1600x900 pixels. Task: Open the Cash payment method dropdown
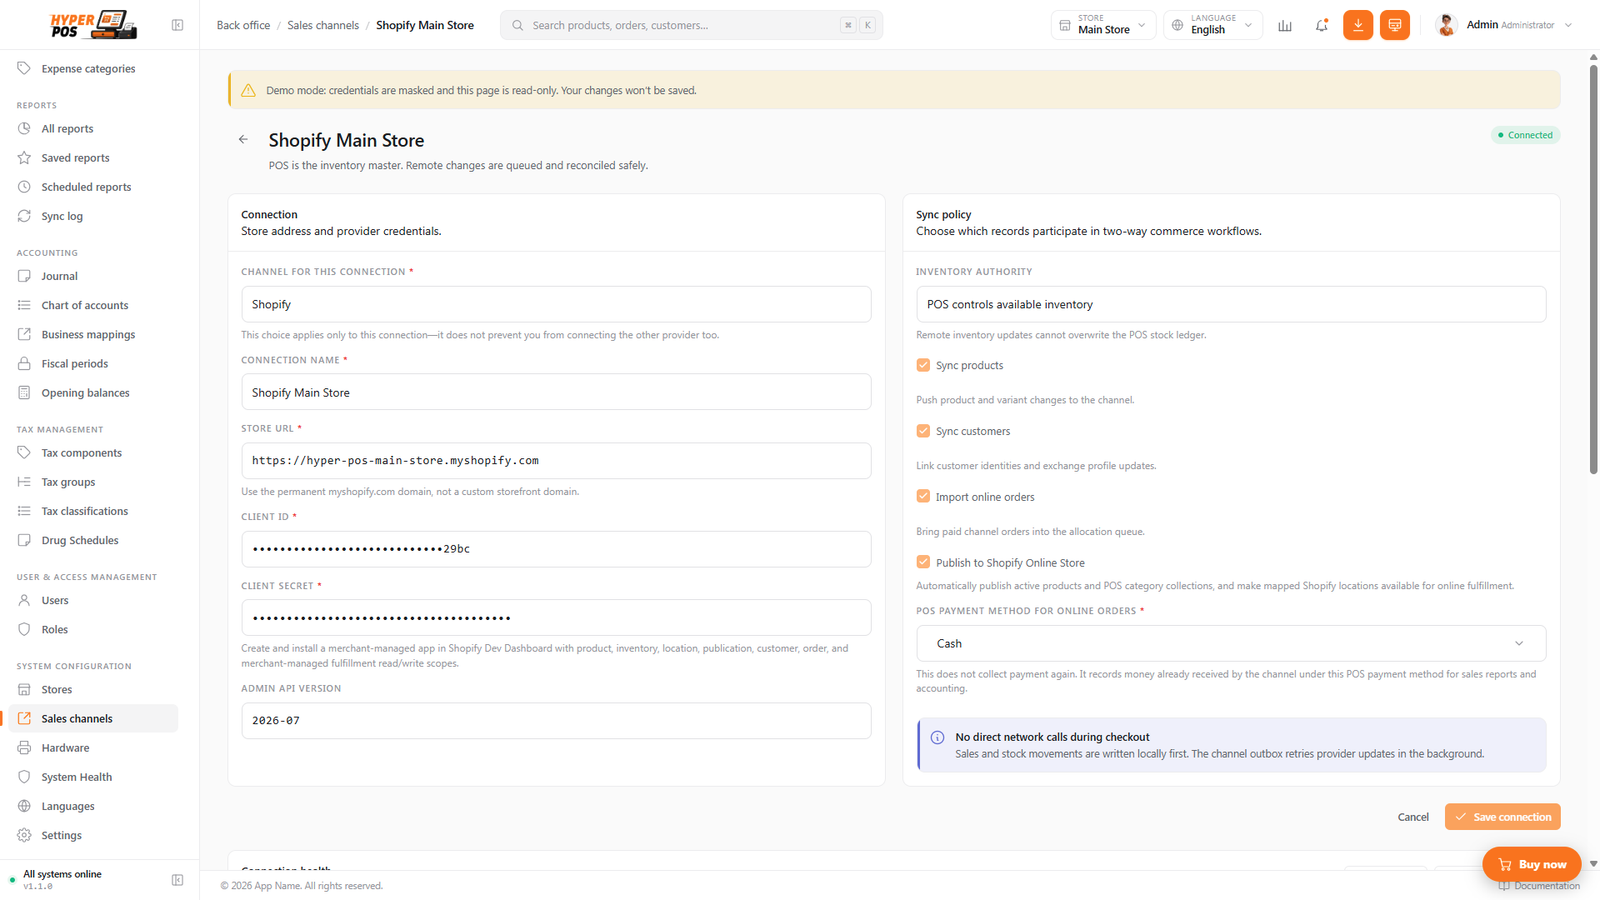[x=1231, y=643]
